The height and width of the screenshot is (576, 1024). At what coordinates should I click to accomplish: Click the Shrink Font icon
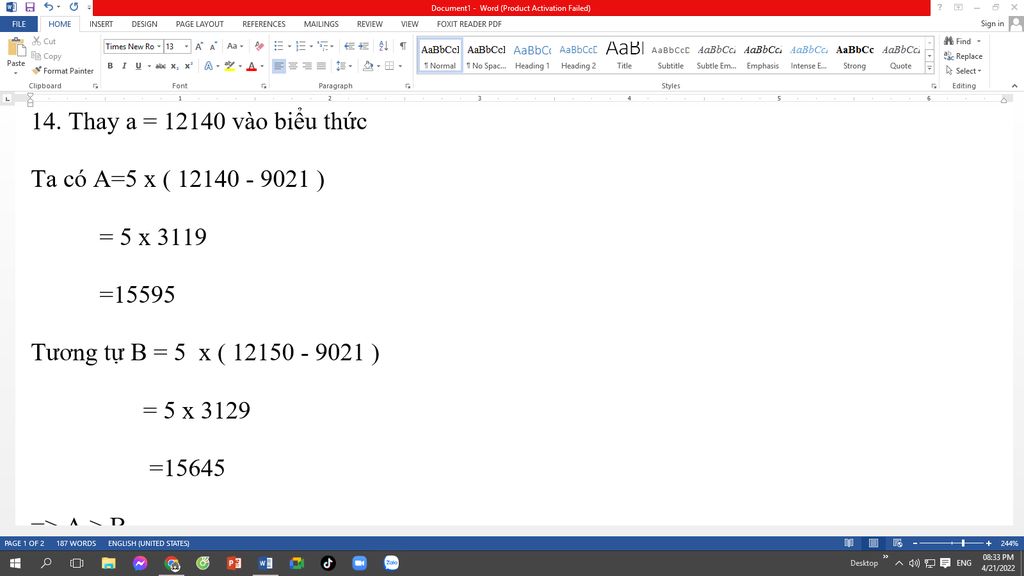pyautogui.click(x=213, y=46)
